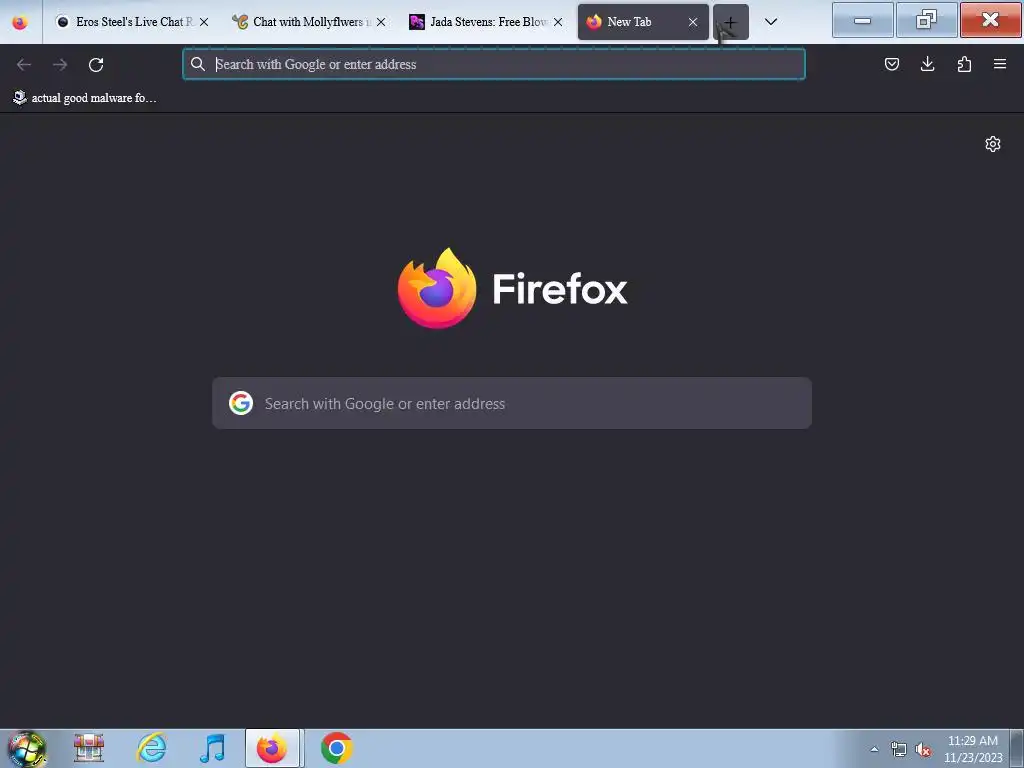
Task: Open the Firefox application hamburger menu
Action: pyautogui.click(x=1000, y=64)
